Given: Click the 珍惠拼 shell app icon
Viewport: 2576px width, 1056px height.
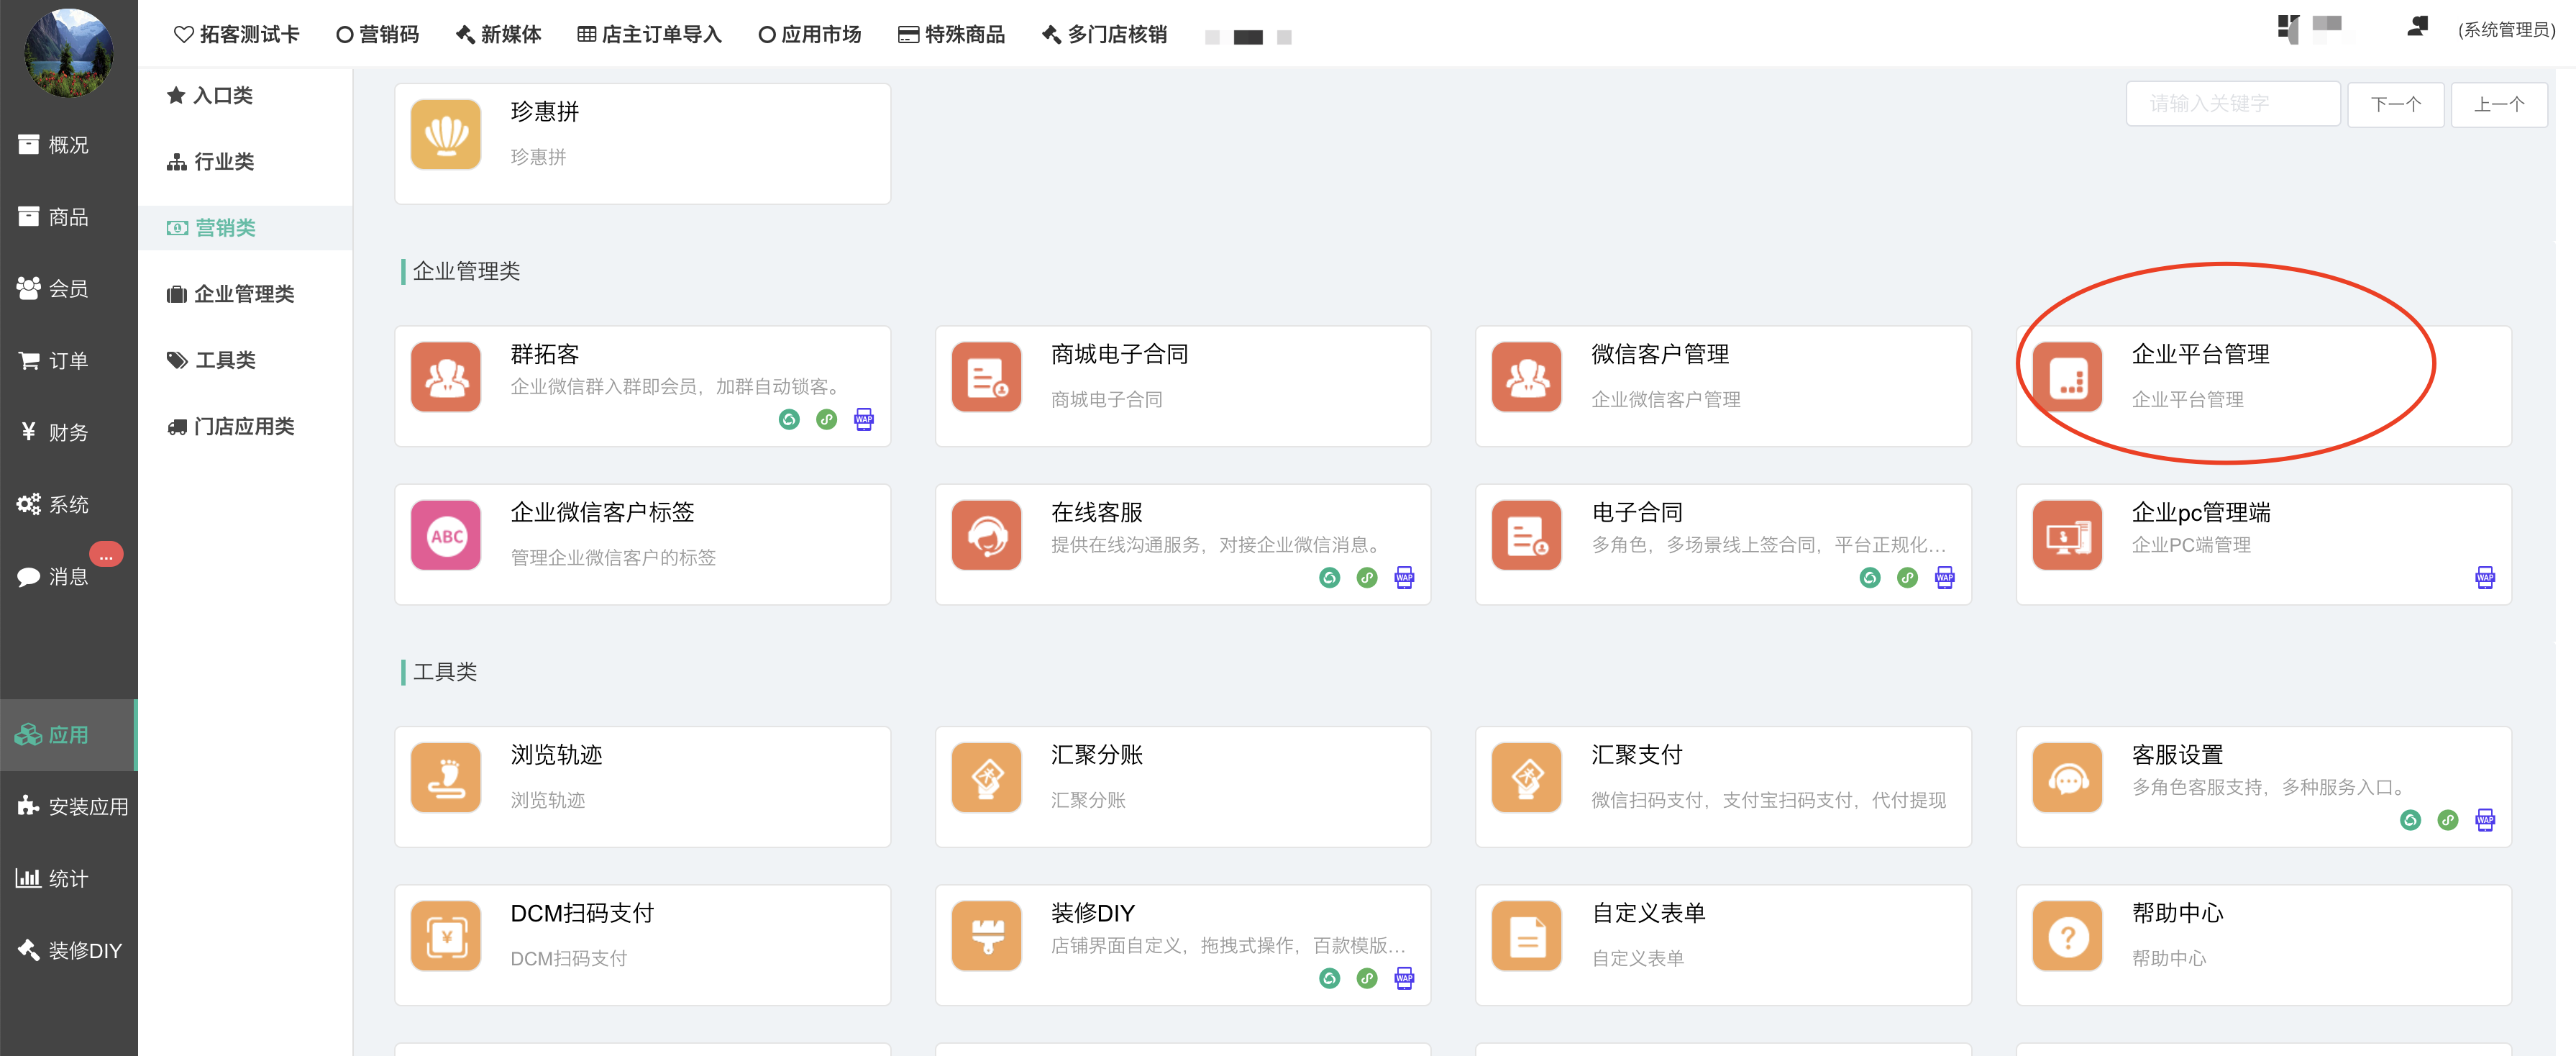Looking at the screenshot, I should (x=446, y=134).
